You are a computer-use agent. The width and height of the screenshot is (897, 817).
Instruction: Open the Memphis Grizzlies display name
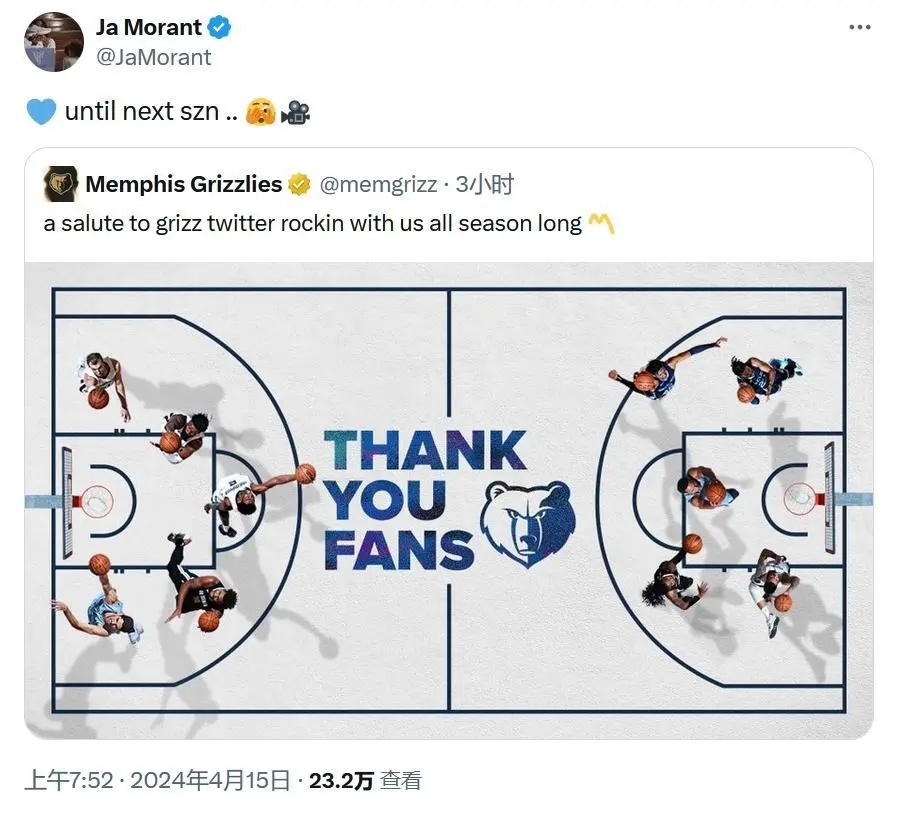pos(184,184)
